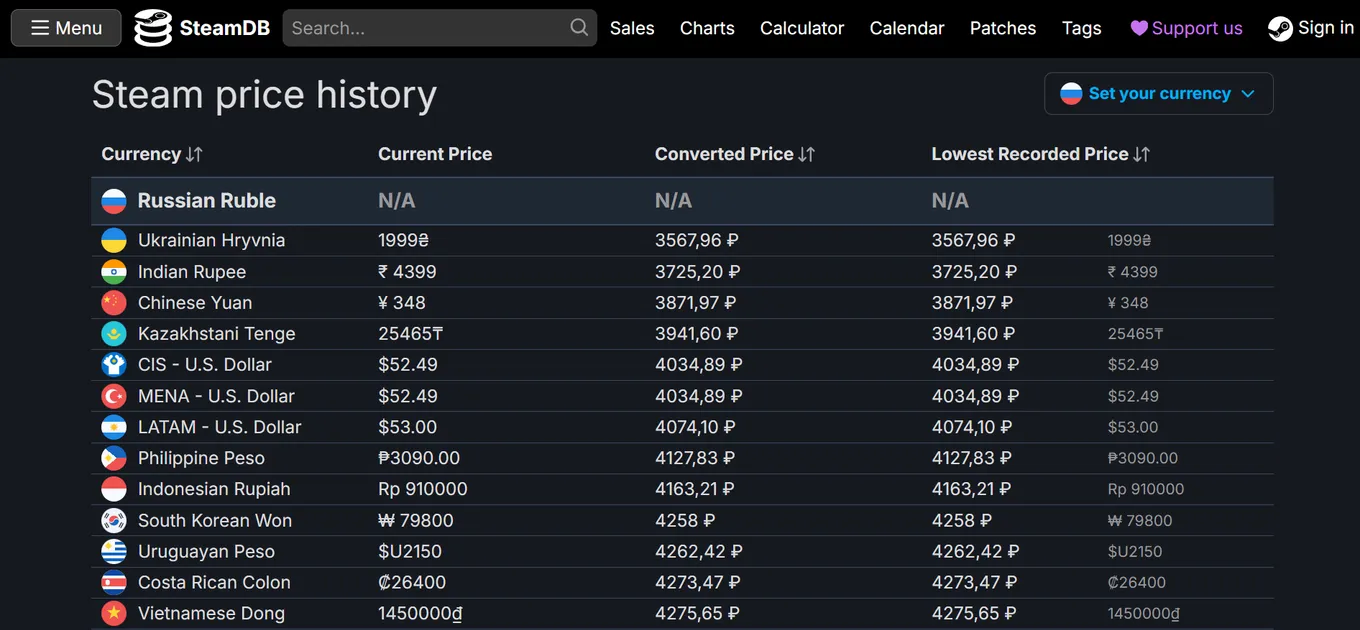Click the Kazakhstani Tenge flag icon
The width and height of the screenshot is (1360, 630).
coord(114,333)
